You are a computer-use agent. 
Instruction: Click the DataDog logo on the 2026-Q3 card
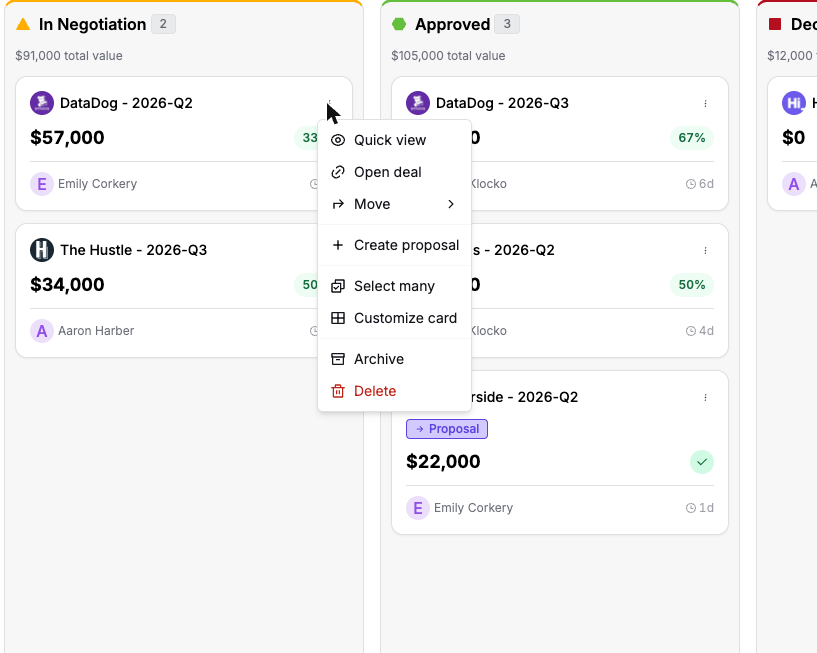coord(418,103)
